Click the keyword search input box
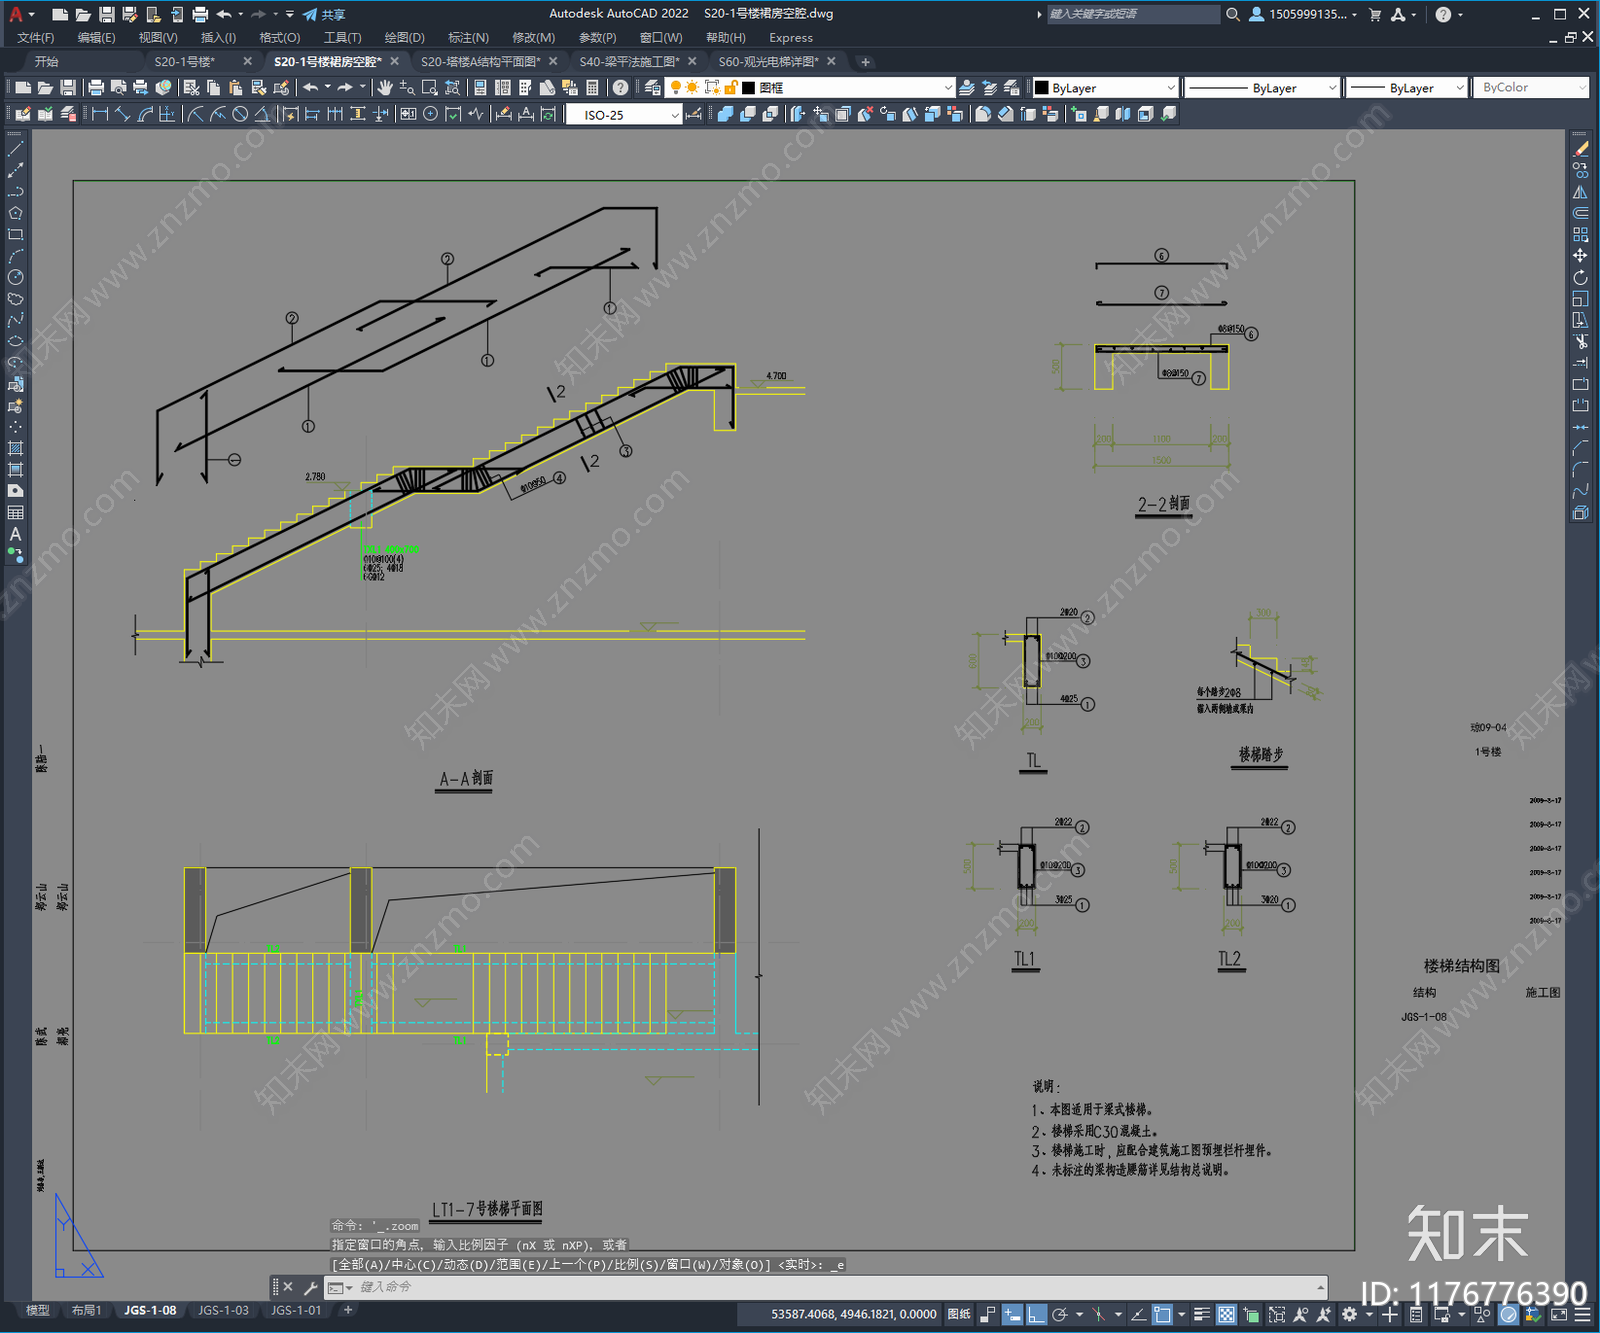This screenshot has height=1333, width=1600. (x=1133, y=14)
